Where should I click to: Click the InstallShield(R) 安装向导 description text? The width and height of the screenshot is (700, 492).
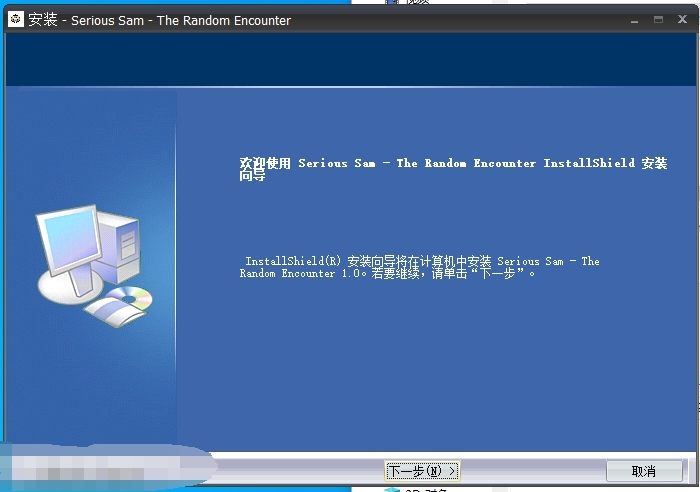419,267
